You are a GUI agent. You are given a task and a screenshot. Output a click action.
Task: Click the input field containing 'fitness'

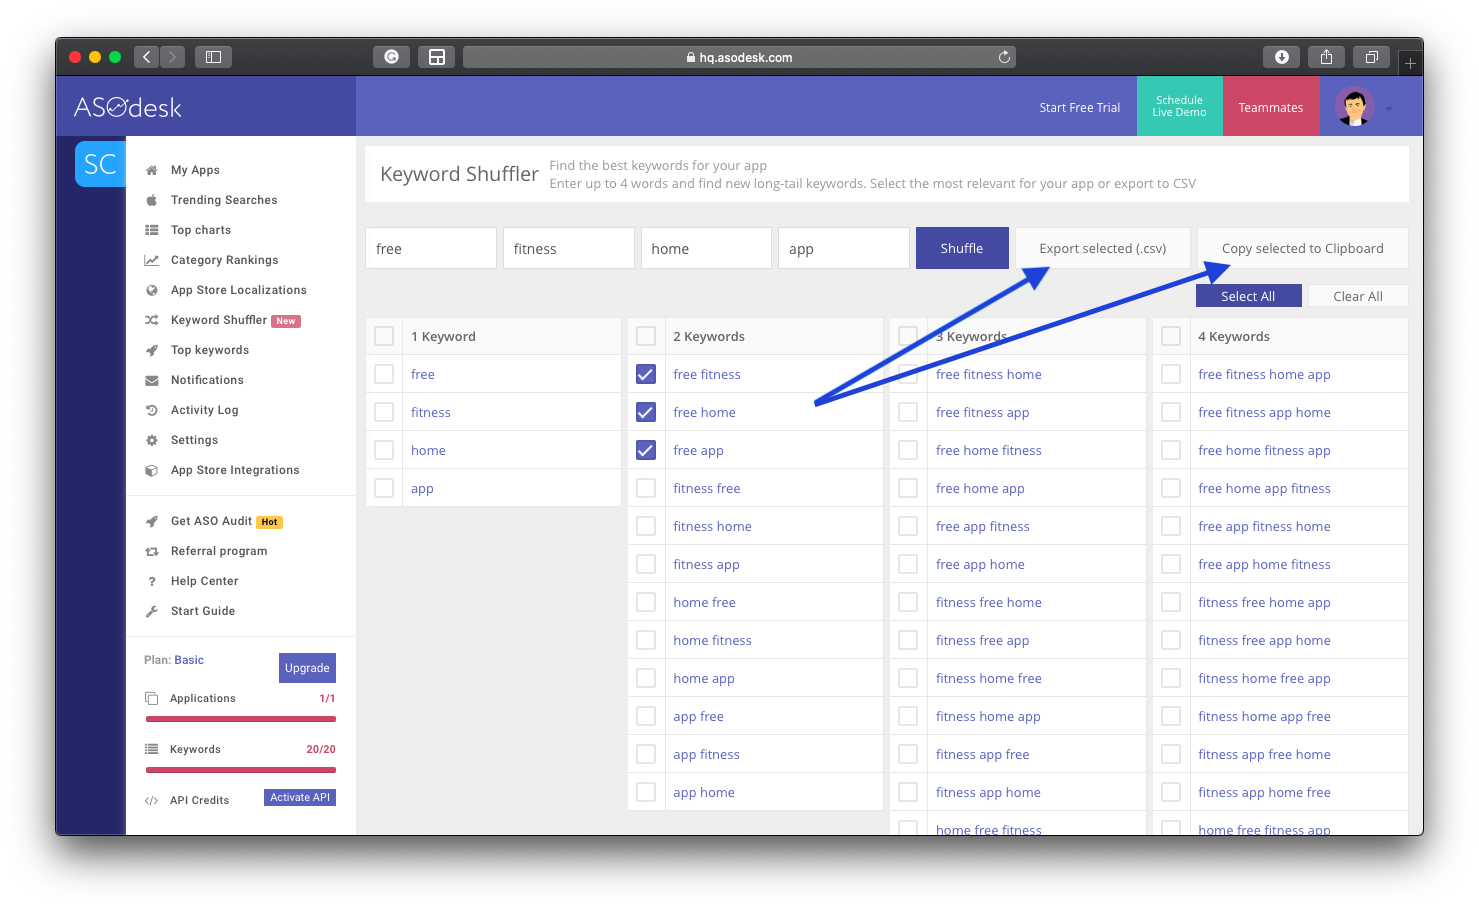click(x=569, y=248)
